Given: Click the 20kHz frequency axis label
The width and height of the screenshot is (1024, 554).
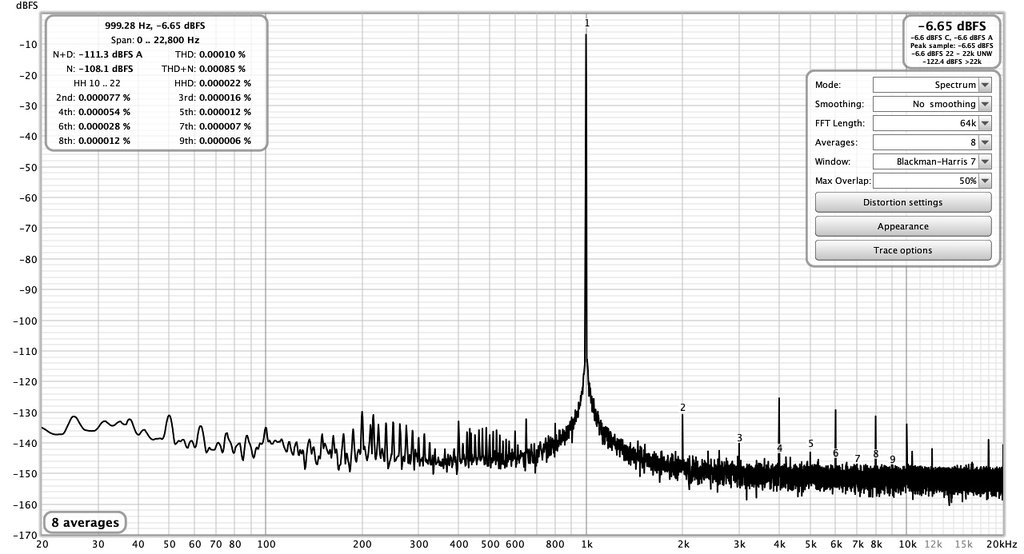Looking at the screenshot, I should tap(1001, 544).
